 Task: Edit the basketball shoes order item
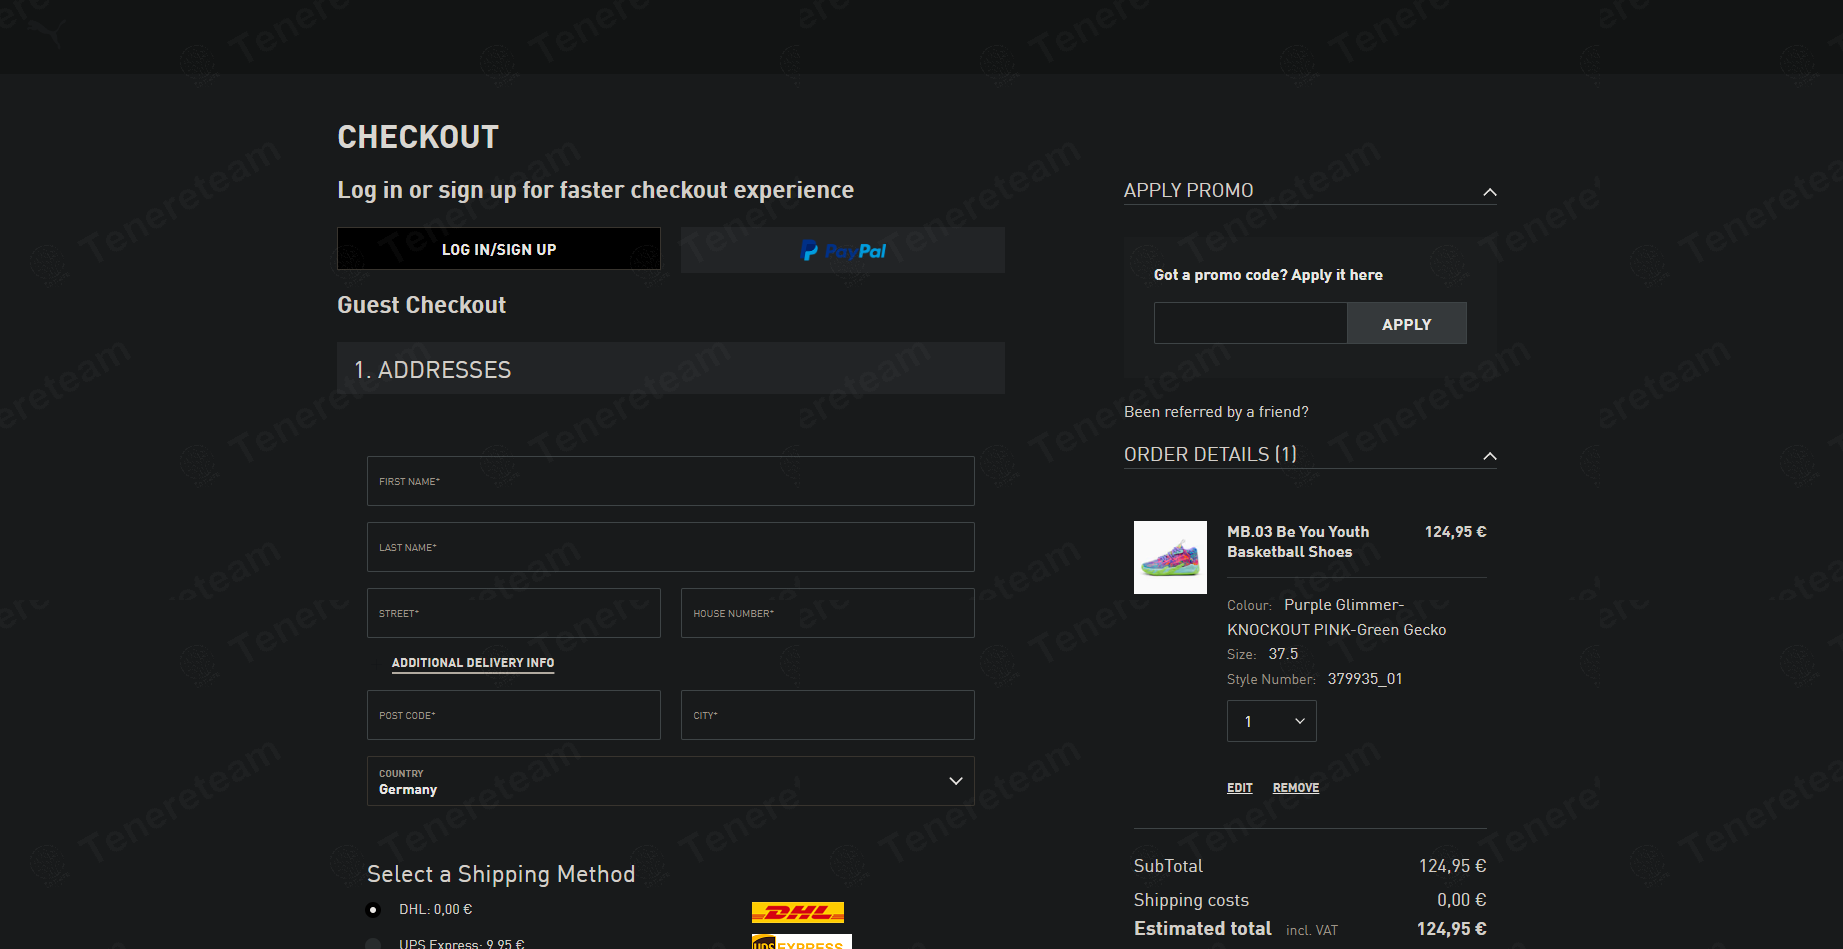1240,788
